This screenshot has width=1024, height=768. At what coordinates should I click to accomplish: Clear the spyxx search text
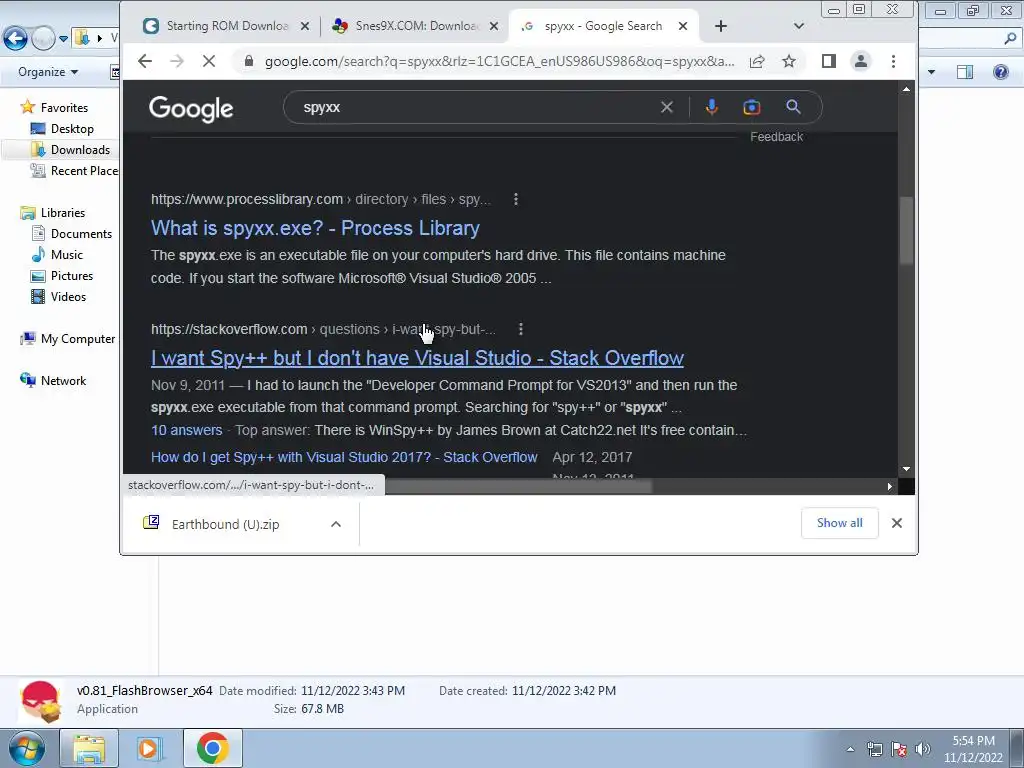667,107
